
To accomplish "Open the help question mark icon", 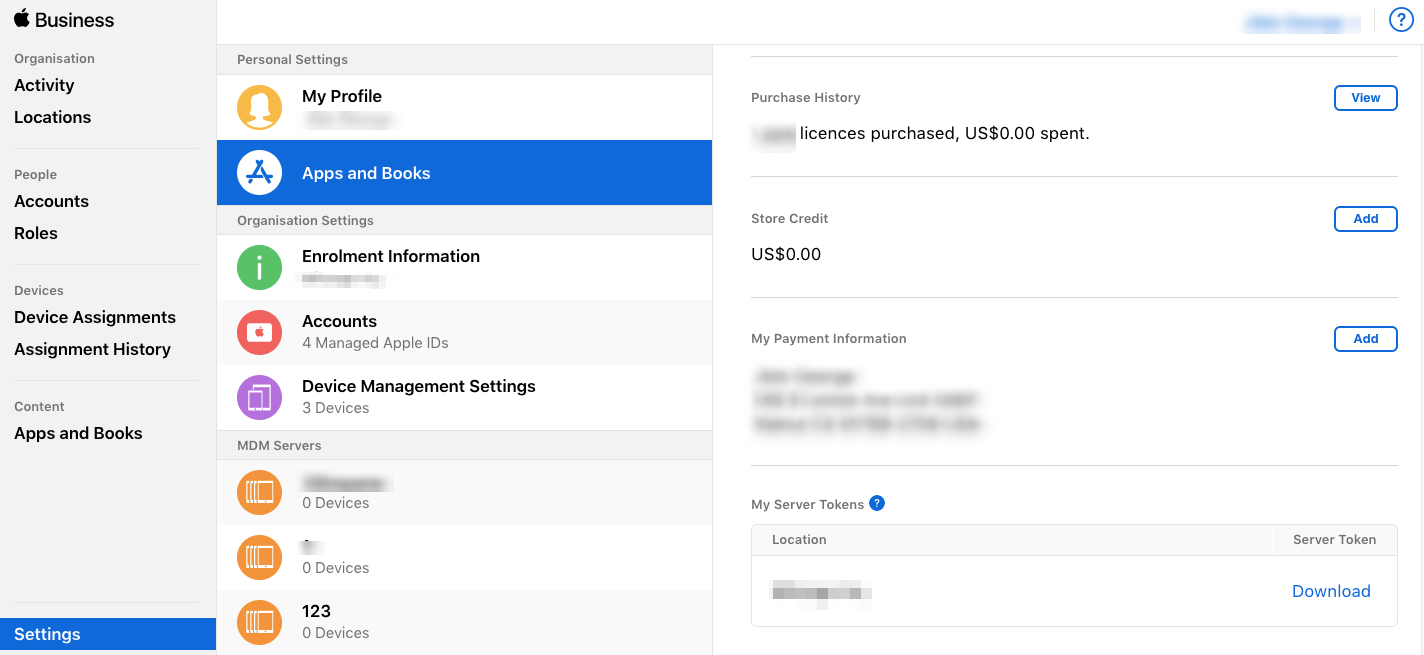I will click(1400, 19).
